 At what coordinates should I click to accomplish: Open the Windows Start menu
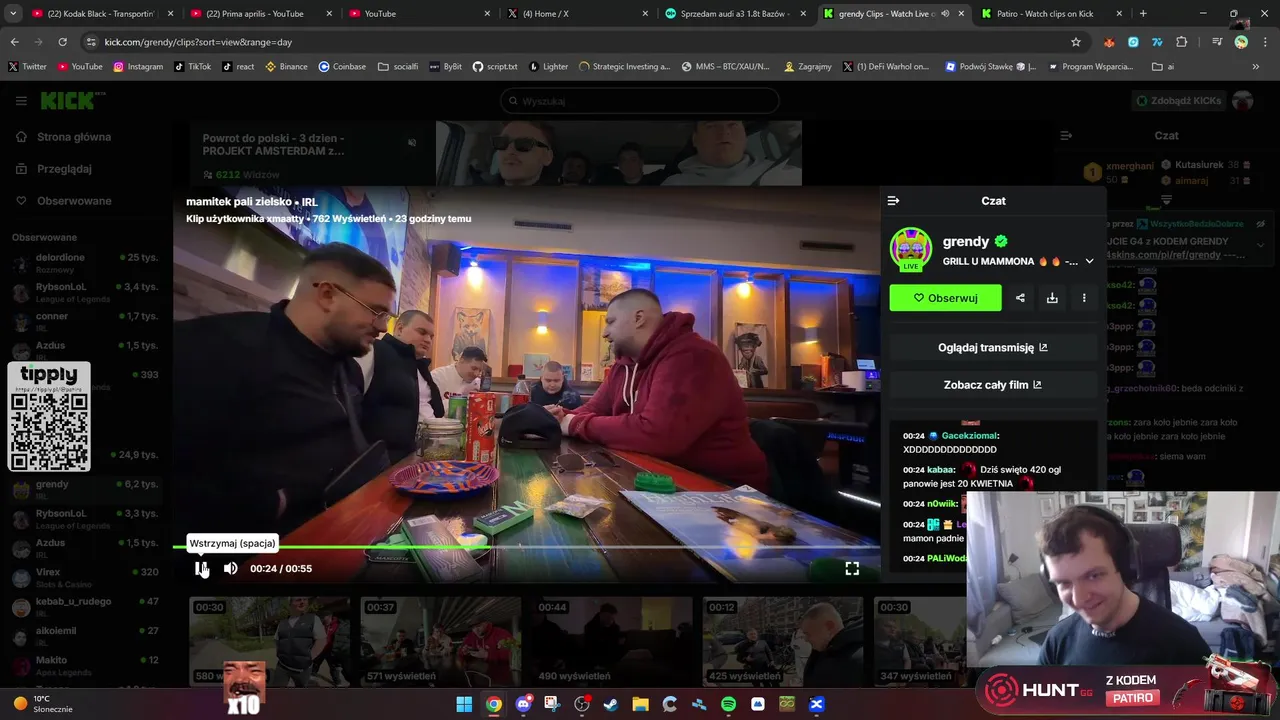(x=464, y=704)
